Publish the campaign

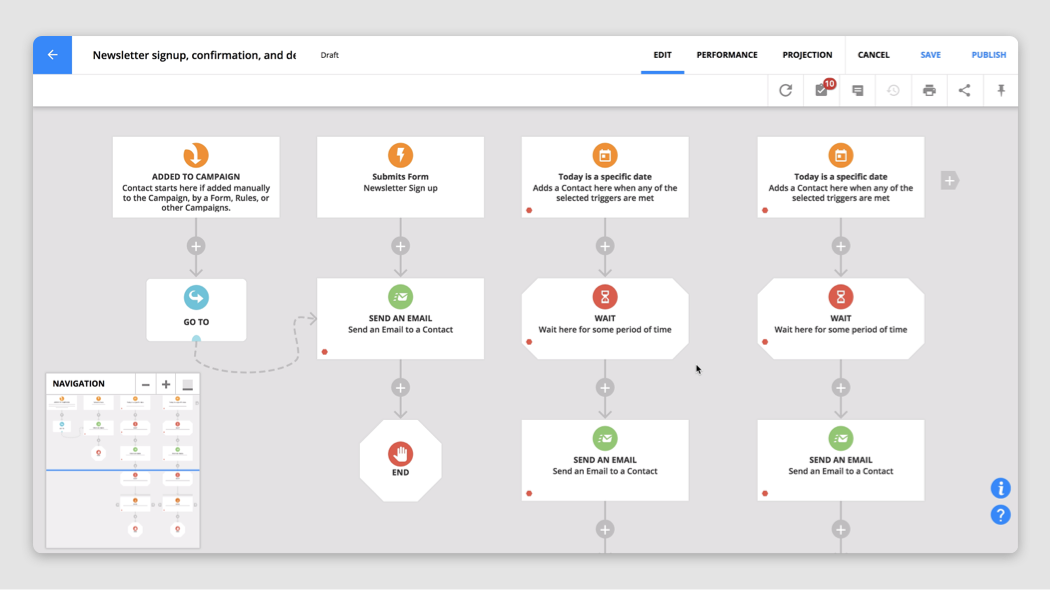point(988,55)
